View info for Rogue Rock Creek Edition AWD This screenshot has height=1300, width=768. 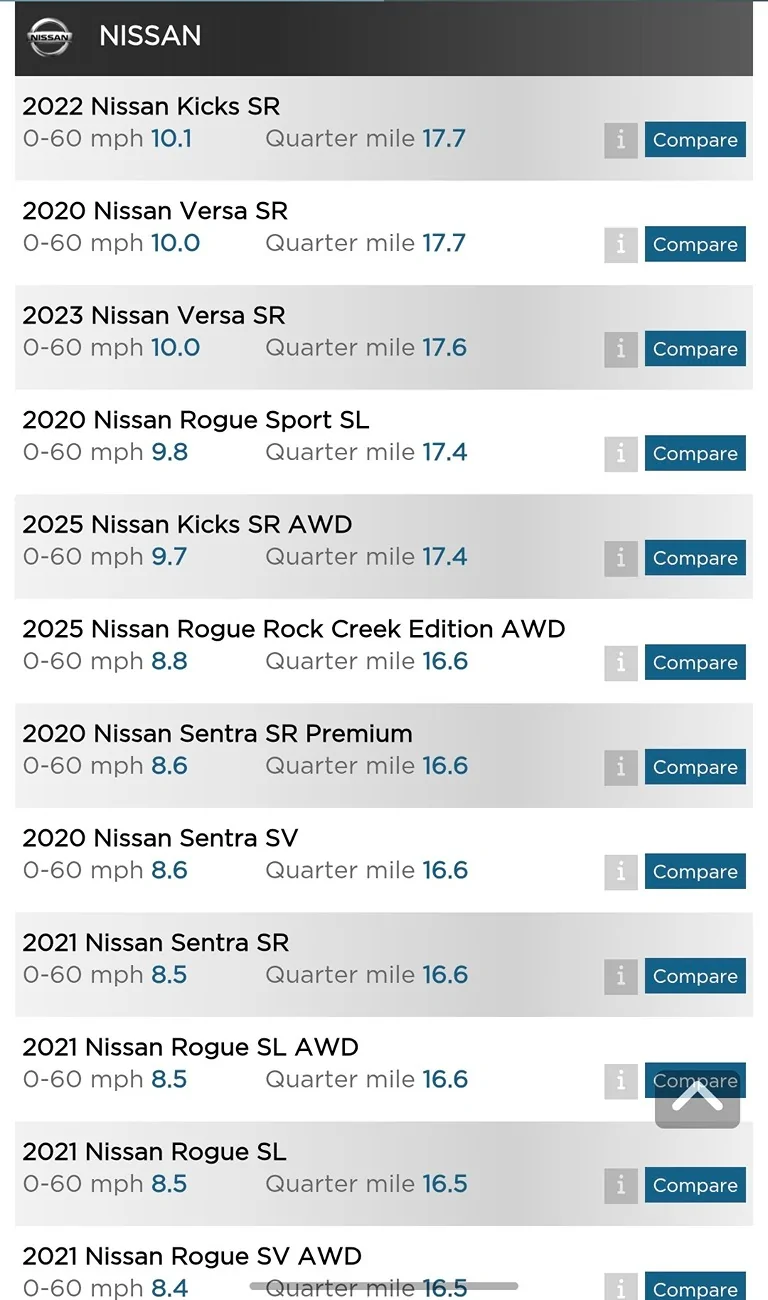coord(620,663)
